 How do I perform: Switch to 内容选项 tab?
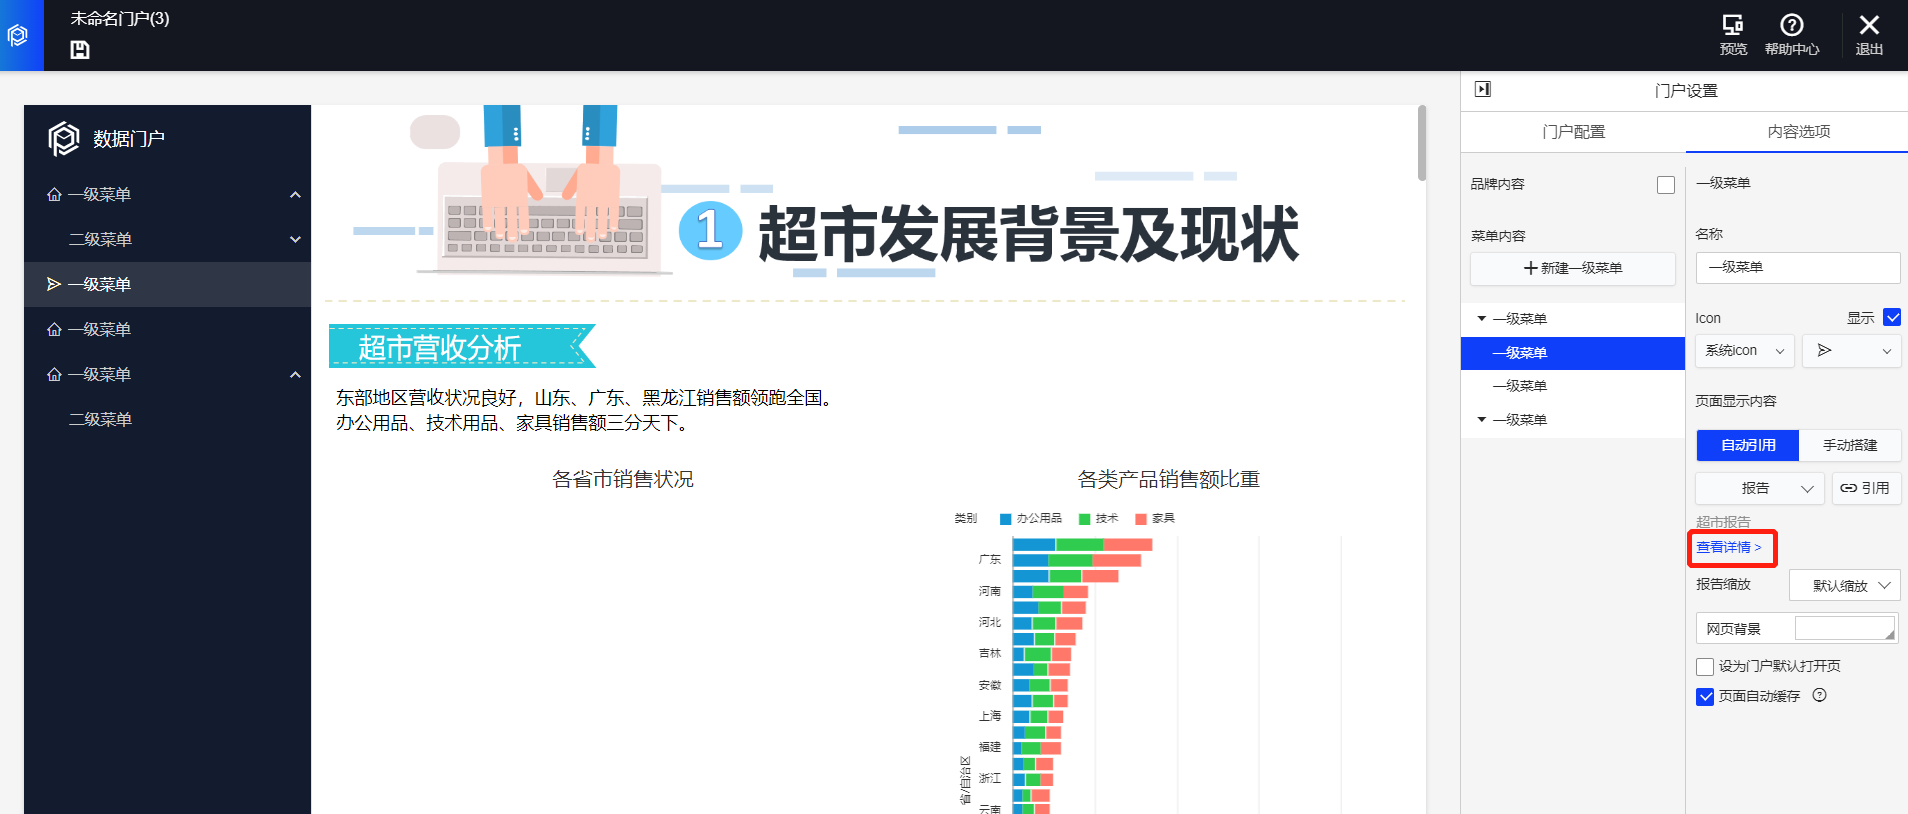[1798, 131]
